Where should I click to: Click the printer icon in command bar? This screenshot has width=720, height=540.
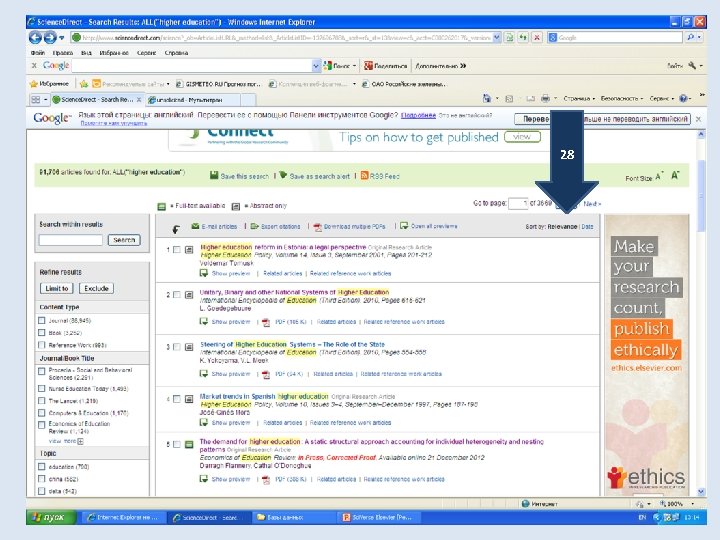click(x=545, y=98)
